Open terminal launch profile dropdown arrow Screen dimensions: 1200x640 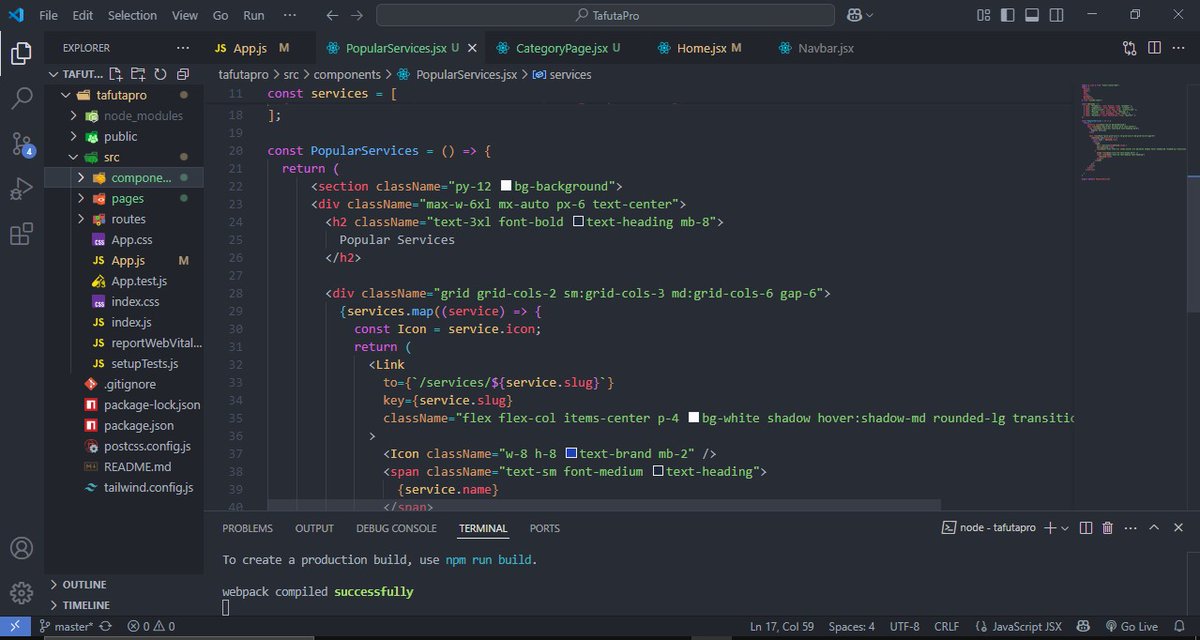(x=1065, y=528)
